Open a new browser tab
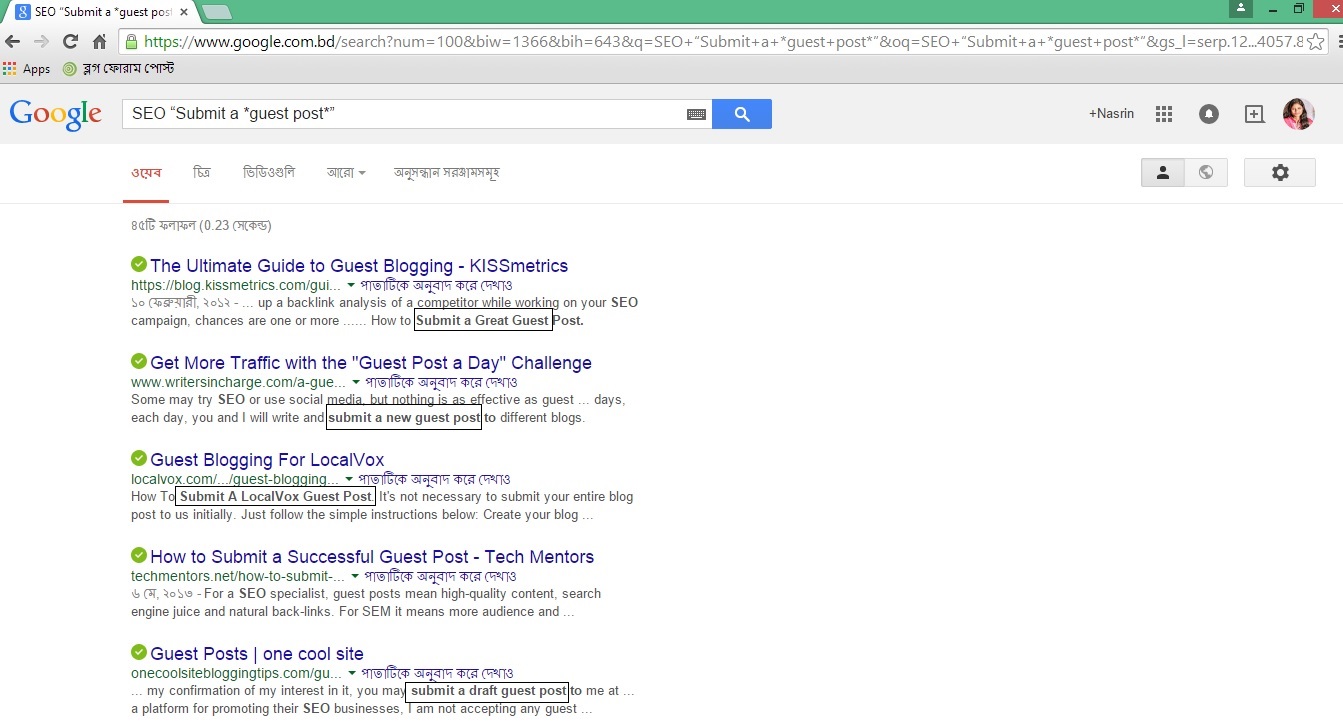Screen dimensions: 1343x725 217,12
